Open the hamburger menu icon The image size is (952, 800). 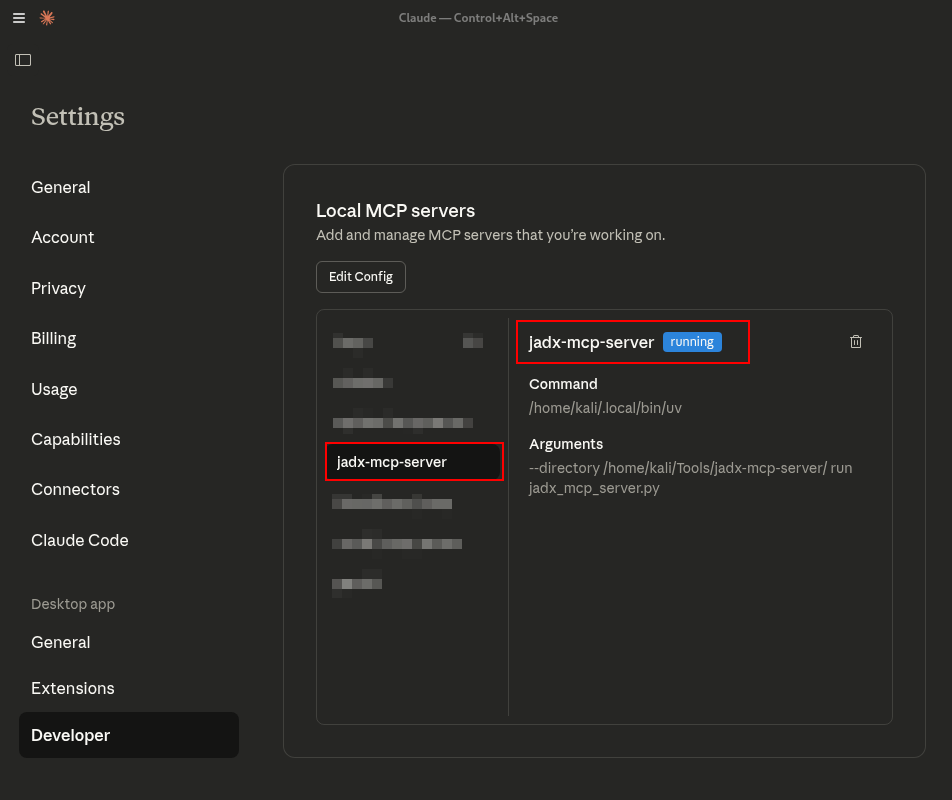(x=19, y=18)
